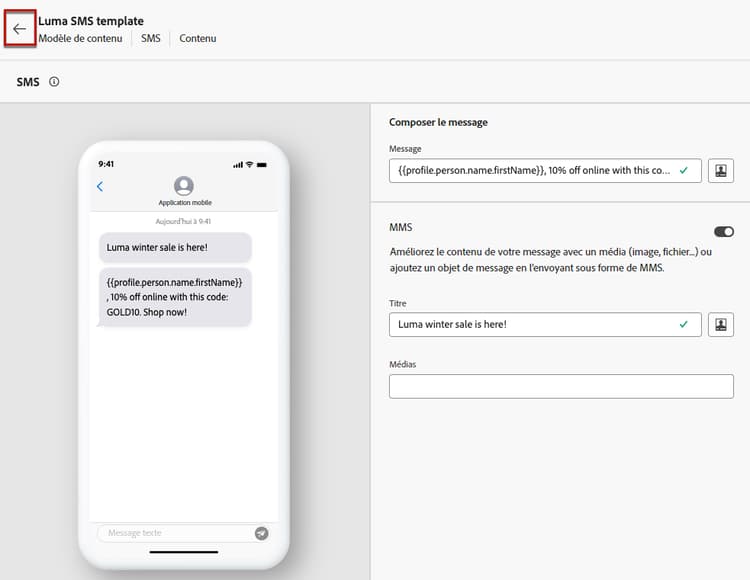This screenshot has width=750, height=580.
Task: Click the Luma SMS template title
Action: (x=91, y=21)
